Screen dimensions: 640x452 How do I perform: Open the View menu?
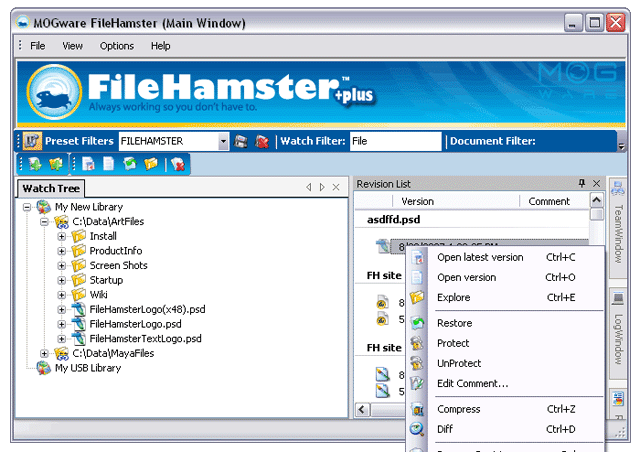pyautogui.click(x=72, y=46)
